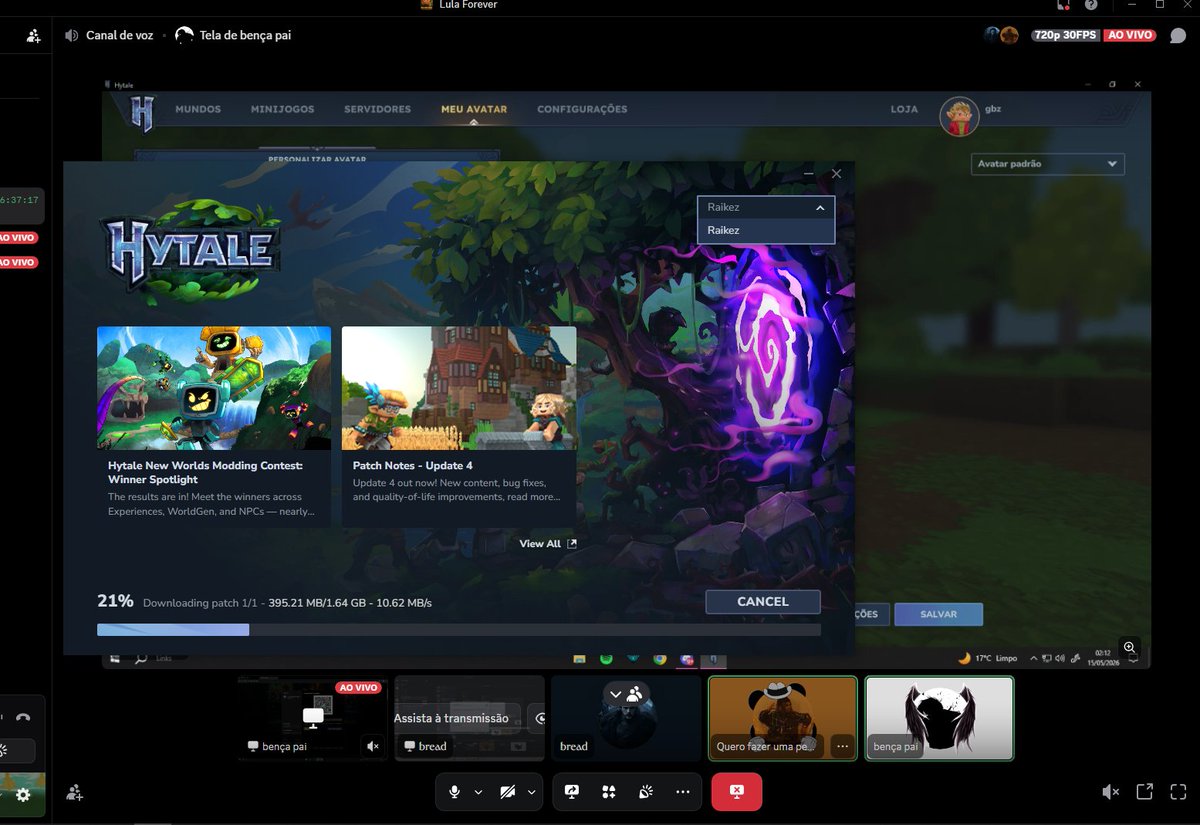Open user settings gear at bottom left
The image size is (1200, 825).
22,796
